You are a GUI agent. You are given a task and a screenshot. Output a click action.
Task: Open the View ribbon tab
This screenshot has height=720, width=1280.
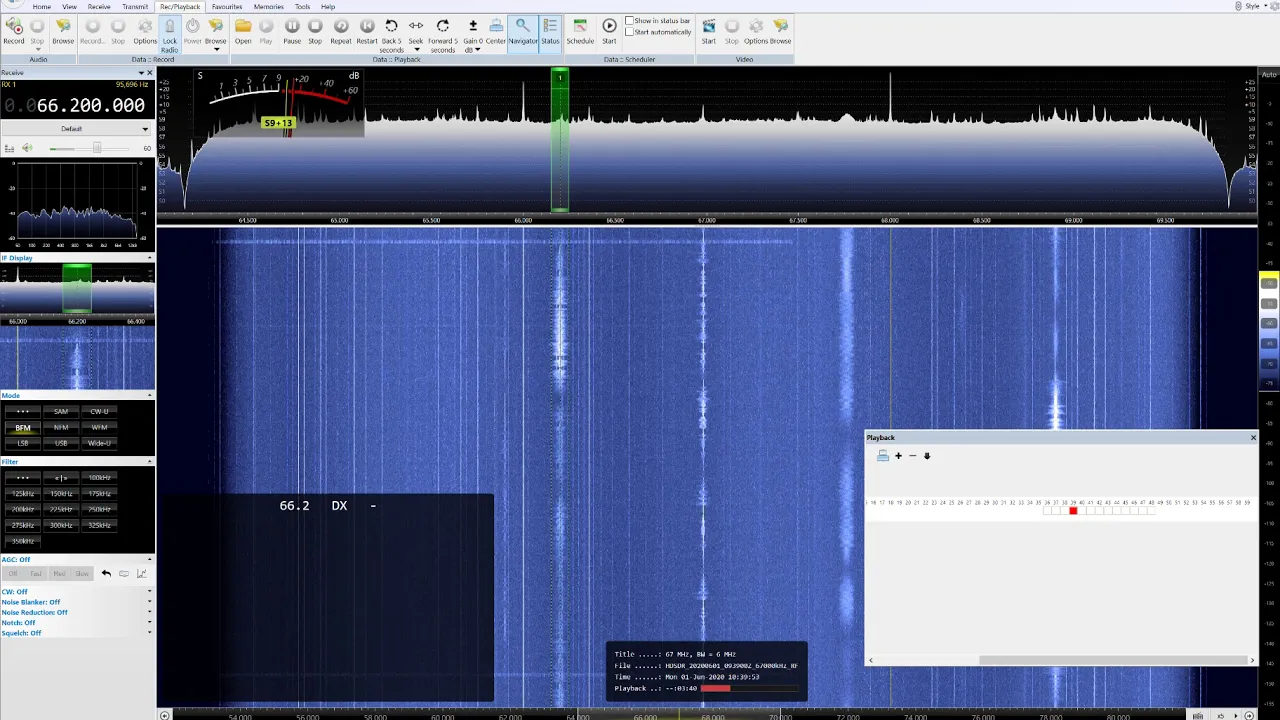(x=69, y=6)
